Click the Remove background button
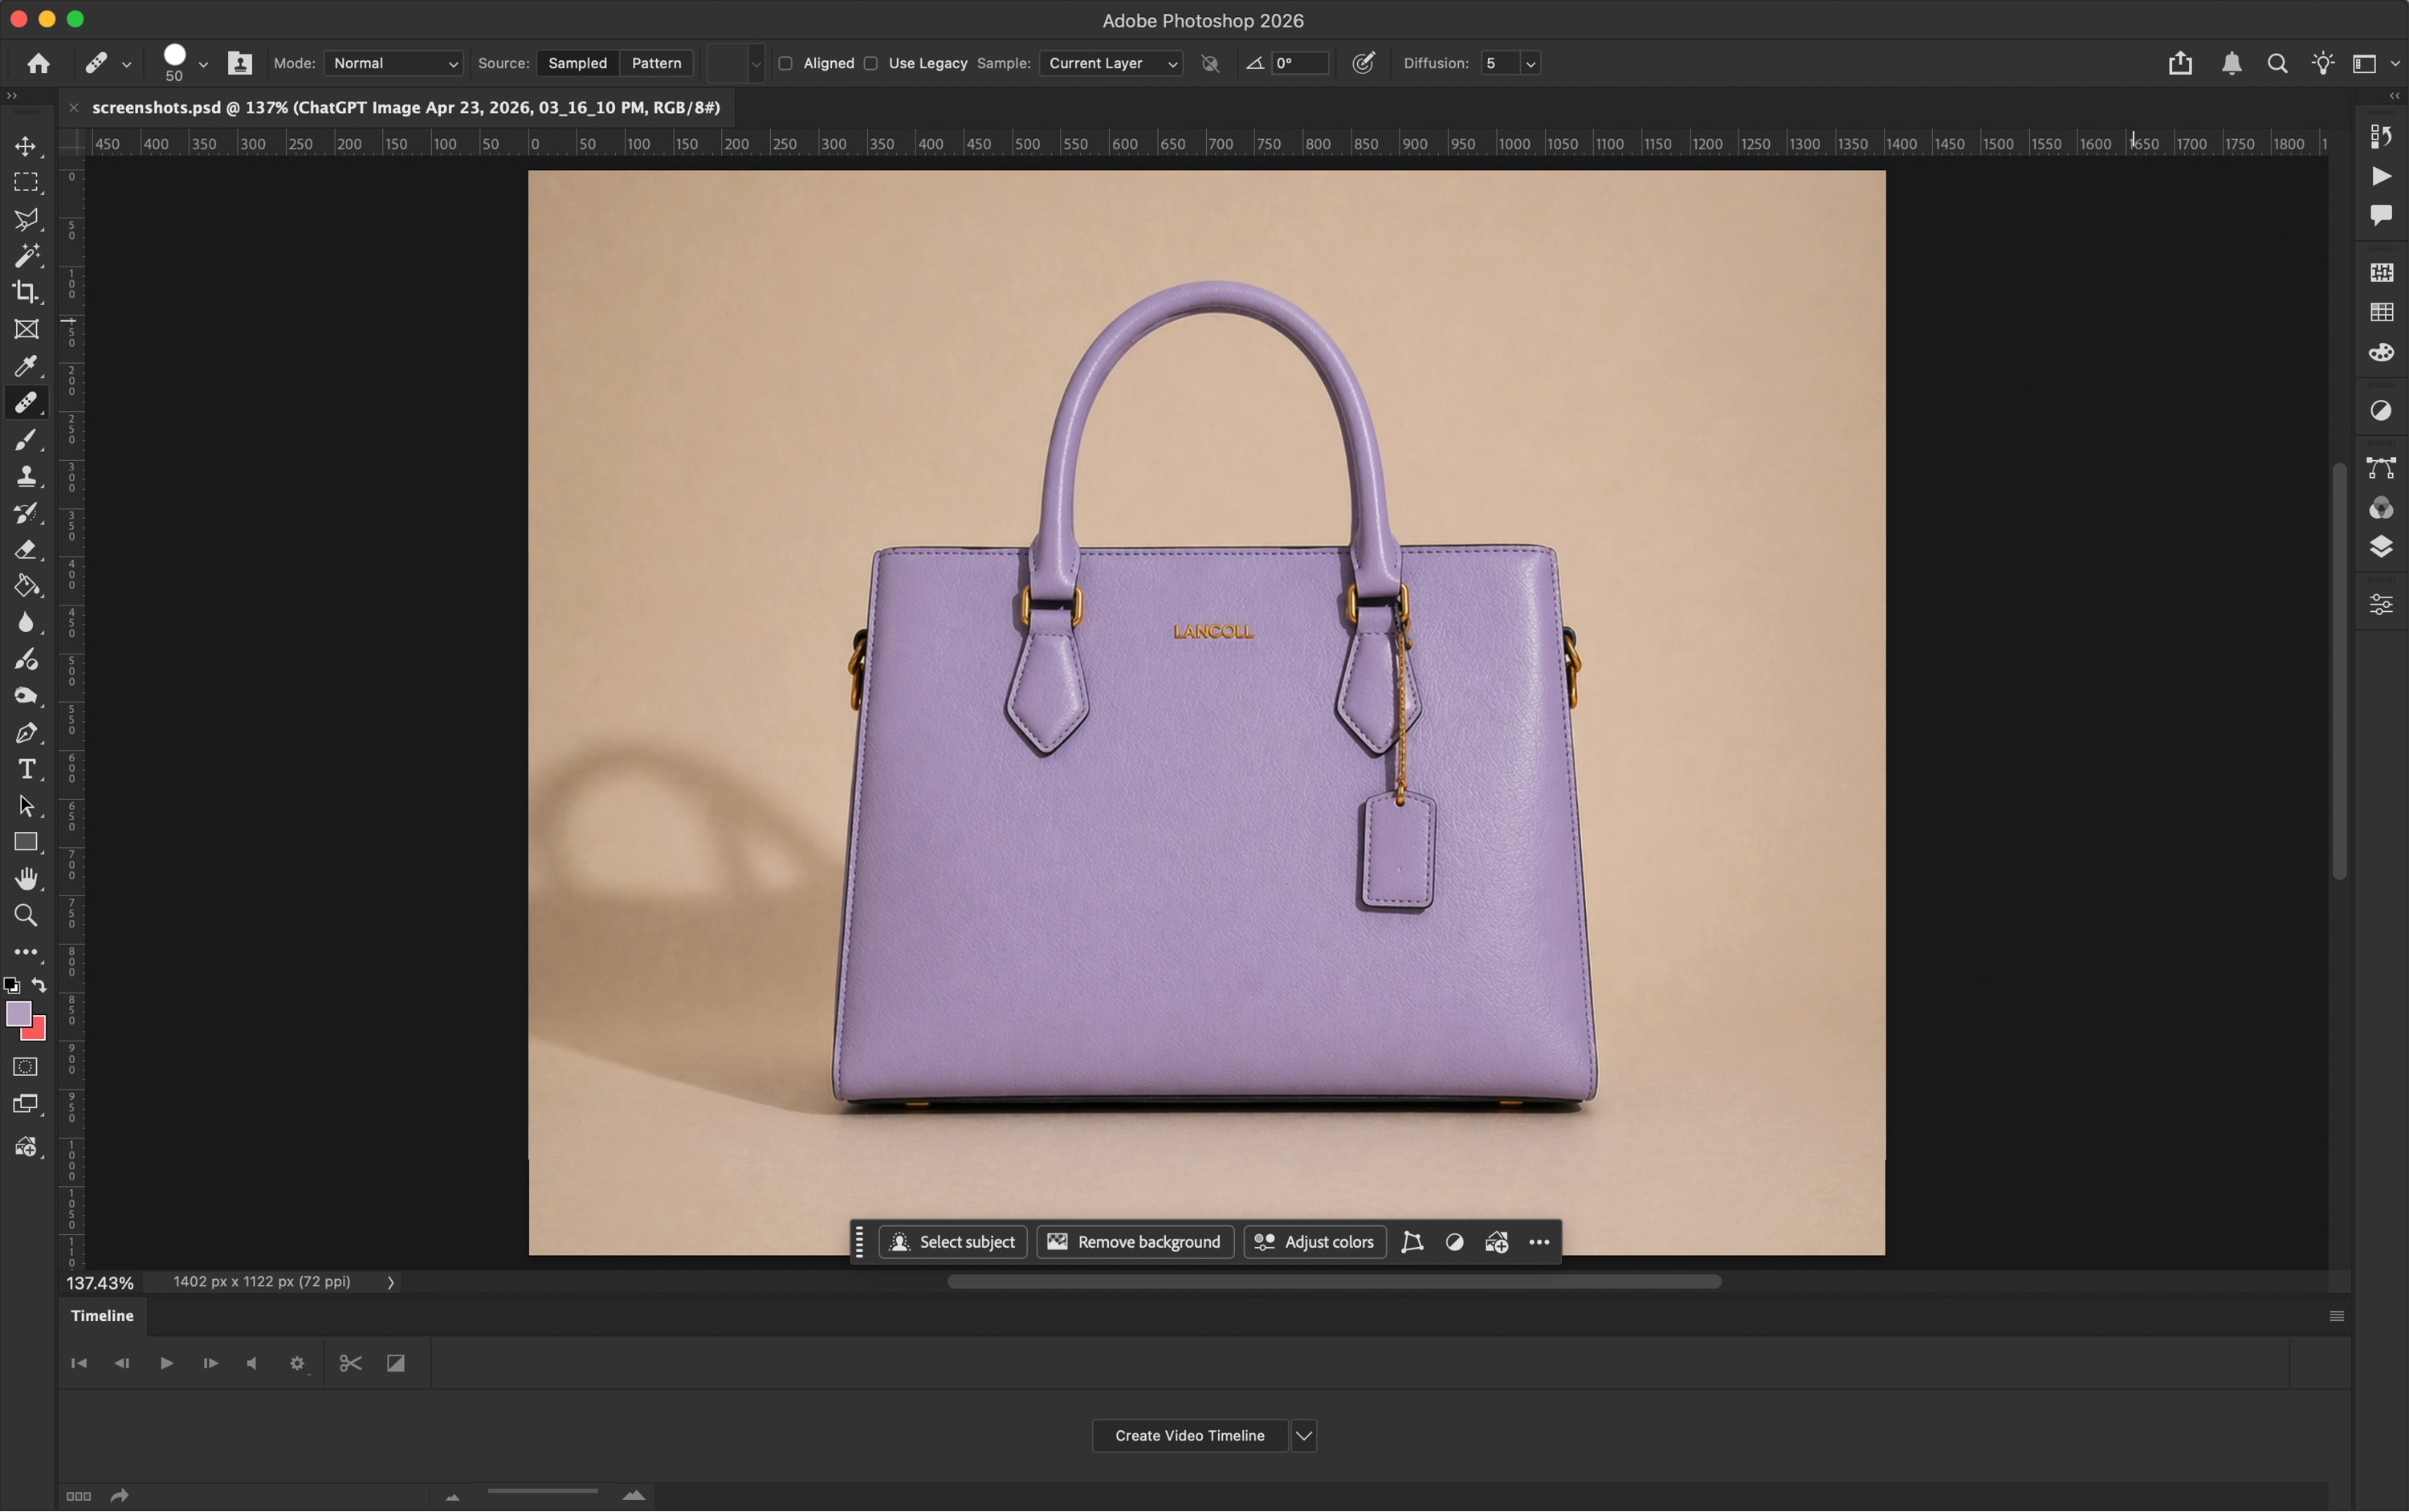The image size is (2409, 1512). 1135,1242
